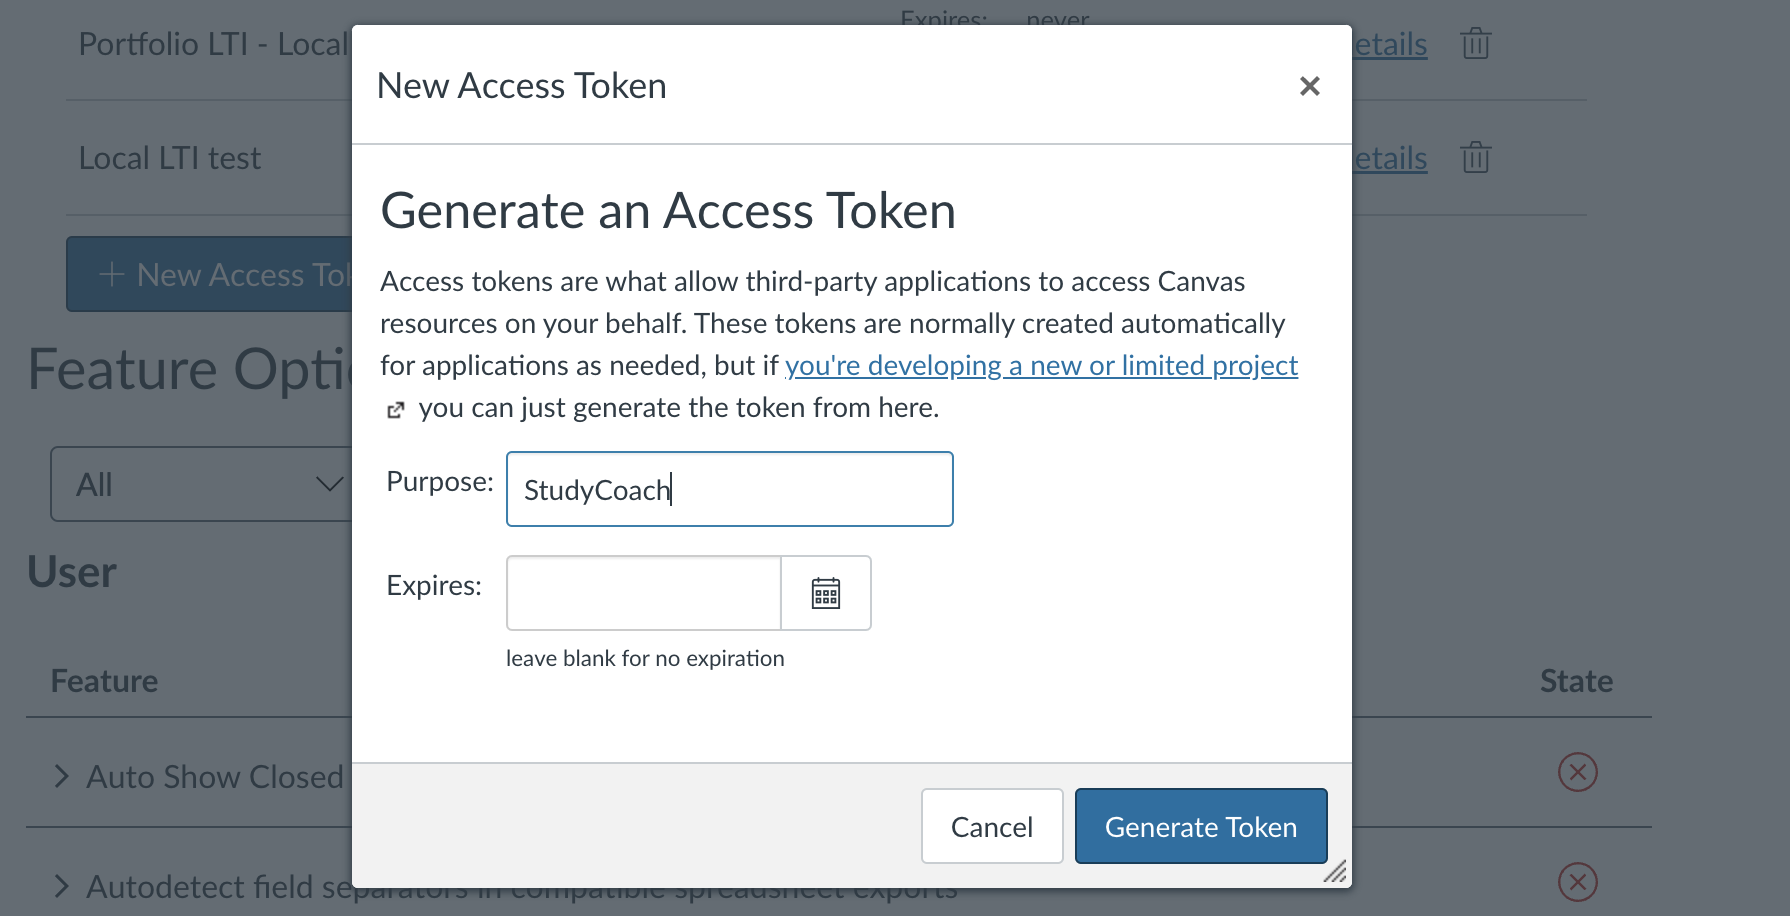Grab the dialog resize handle corner
Screen dimensions: 1790x916
1336,872
